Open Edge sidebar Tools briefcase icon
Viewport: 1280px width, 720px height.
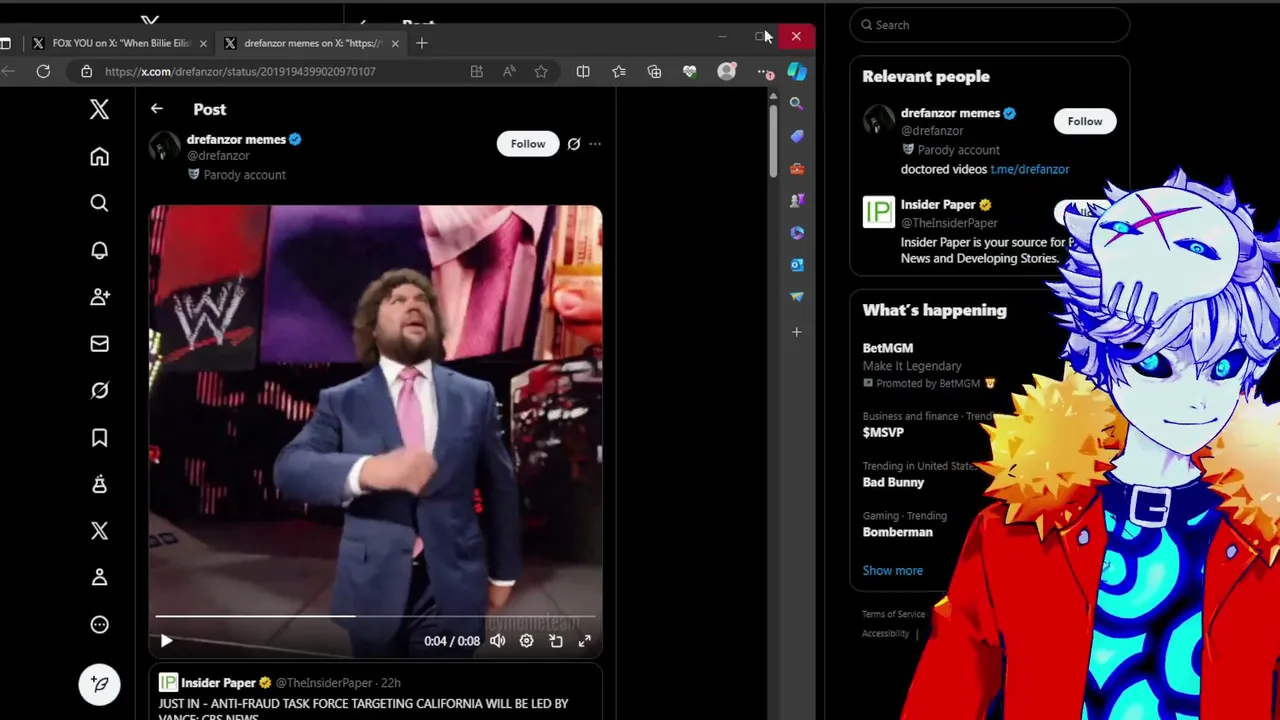pos(796,168)
